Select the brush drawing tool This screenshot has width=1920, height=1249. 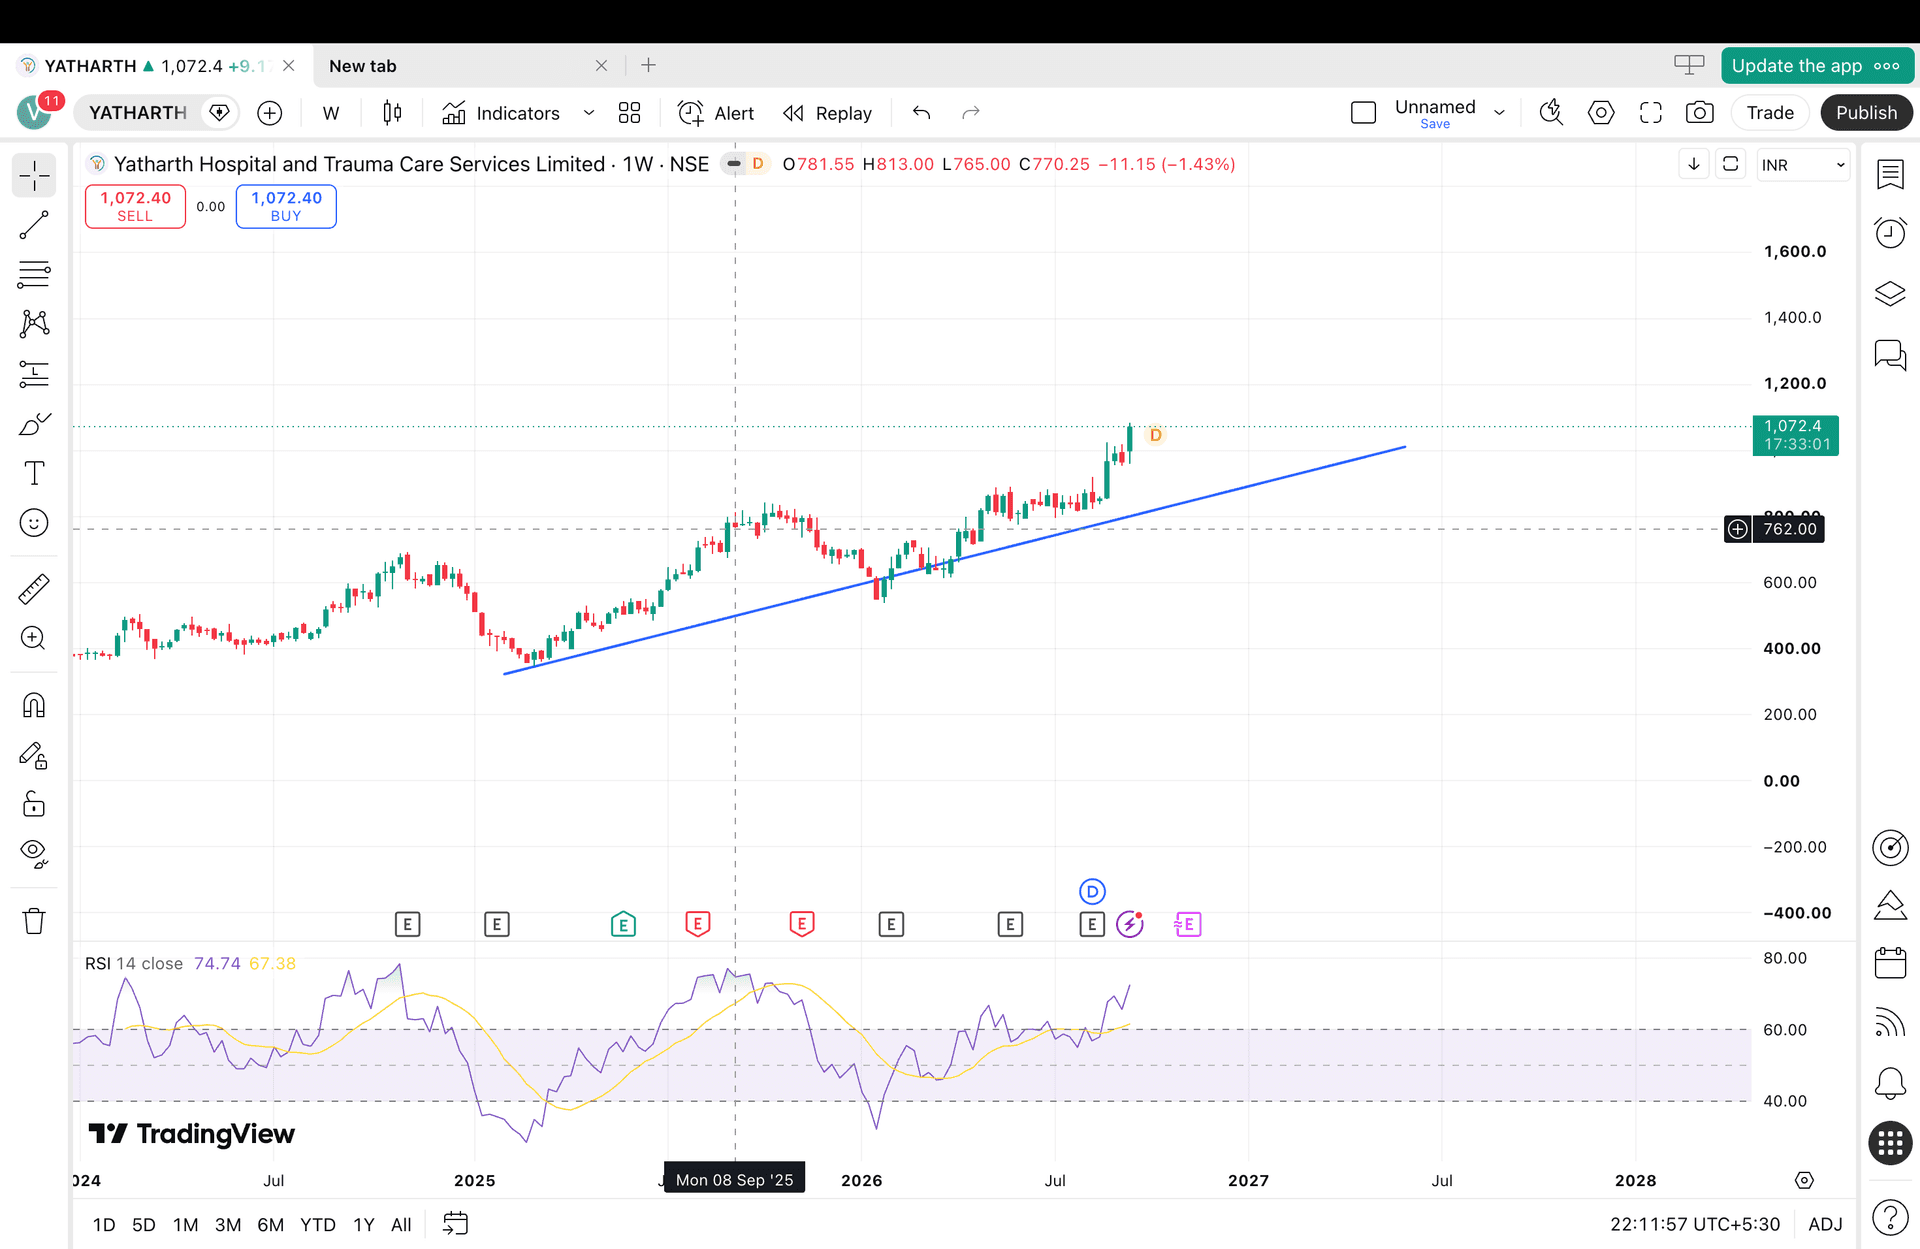pos(34,424)
